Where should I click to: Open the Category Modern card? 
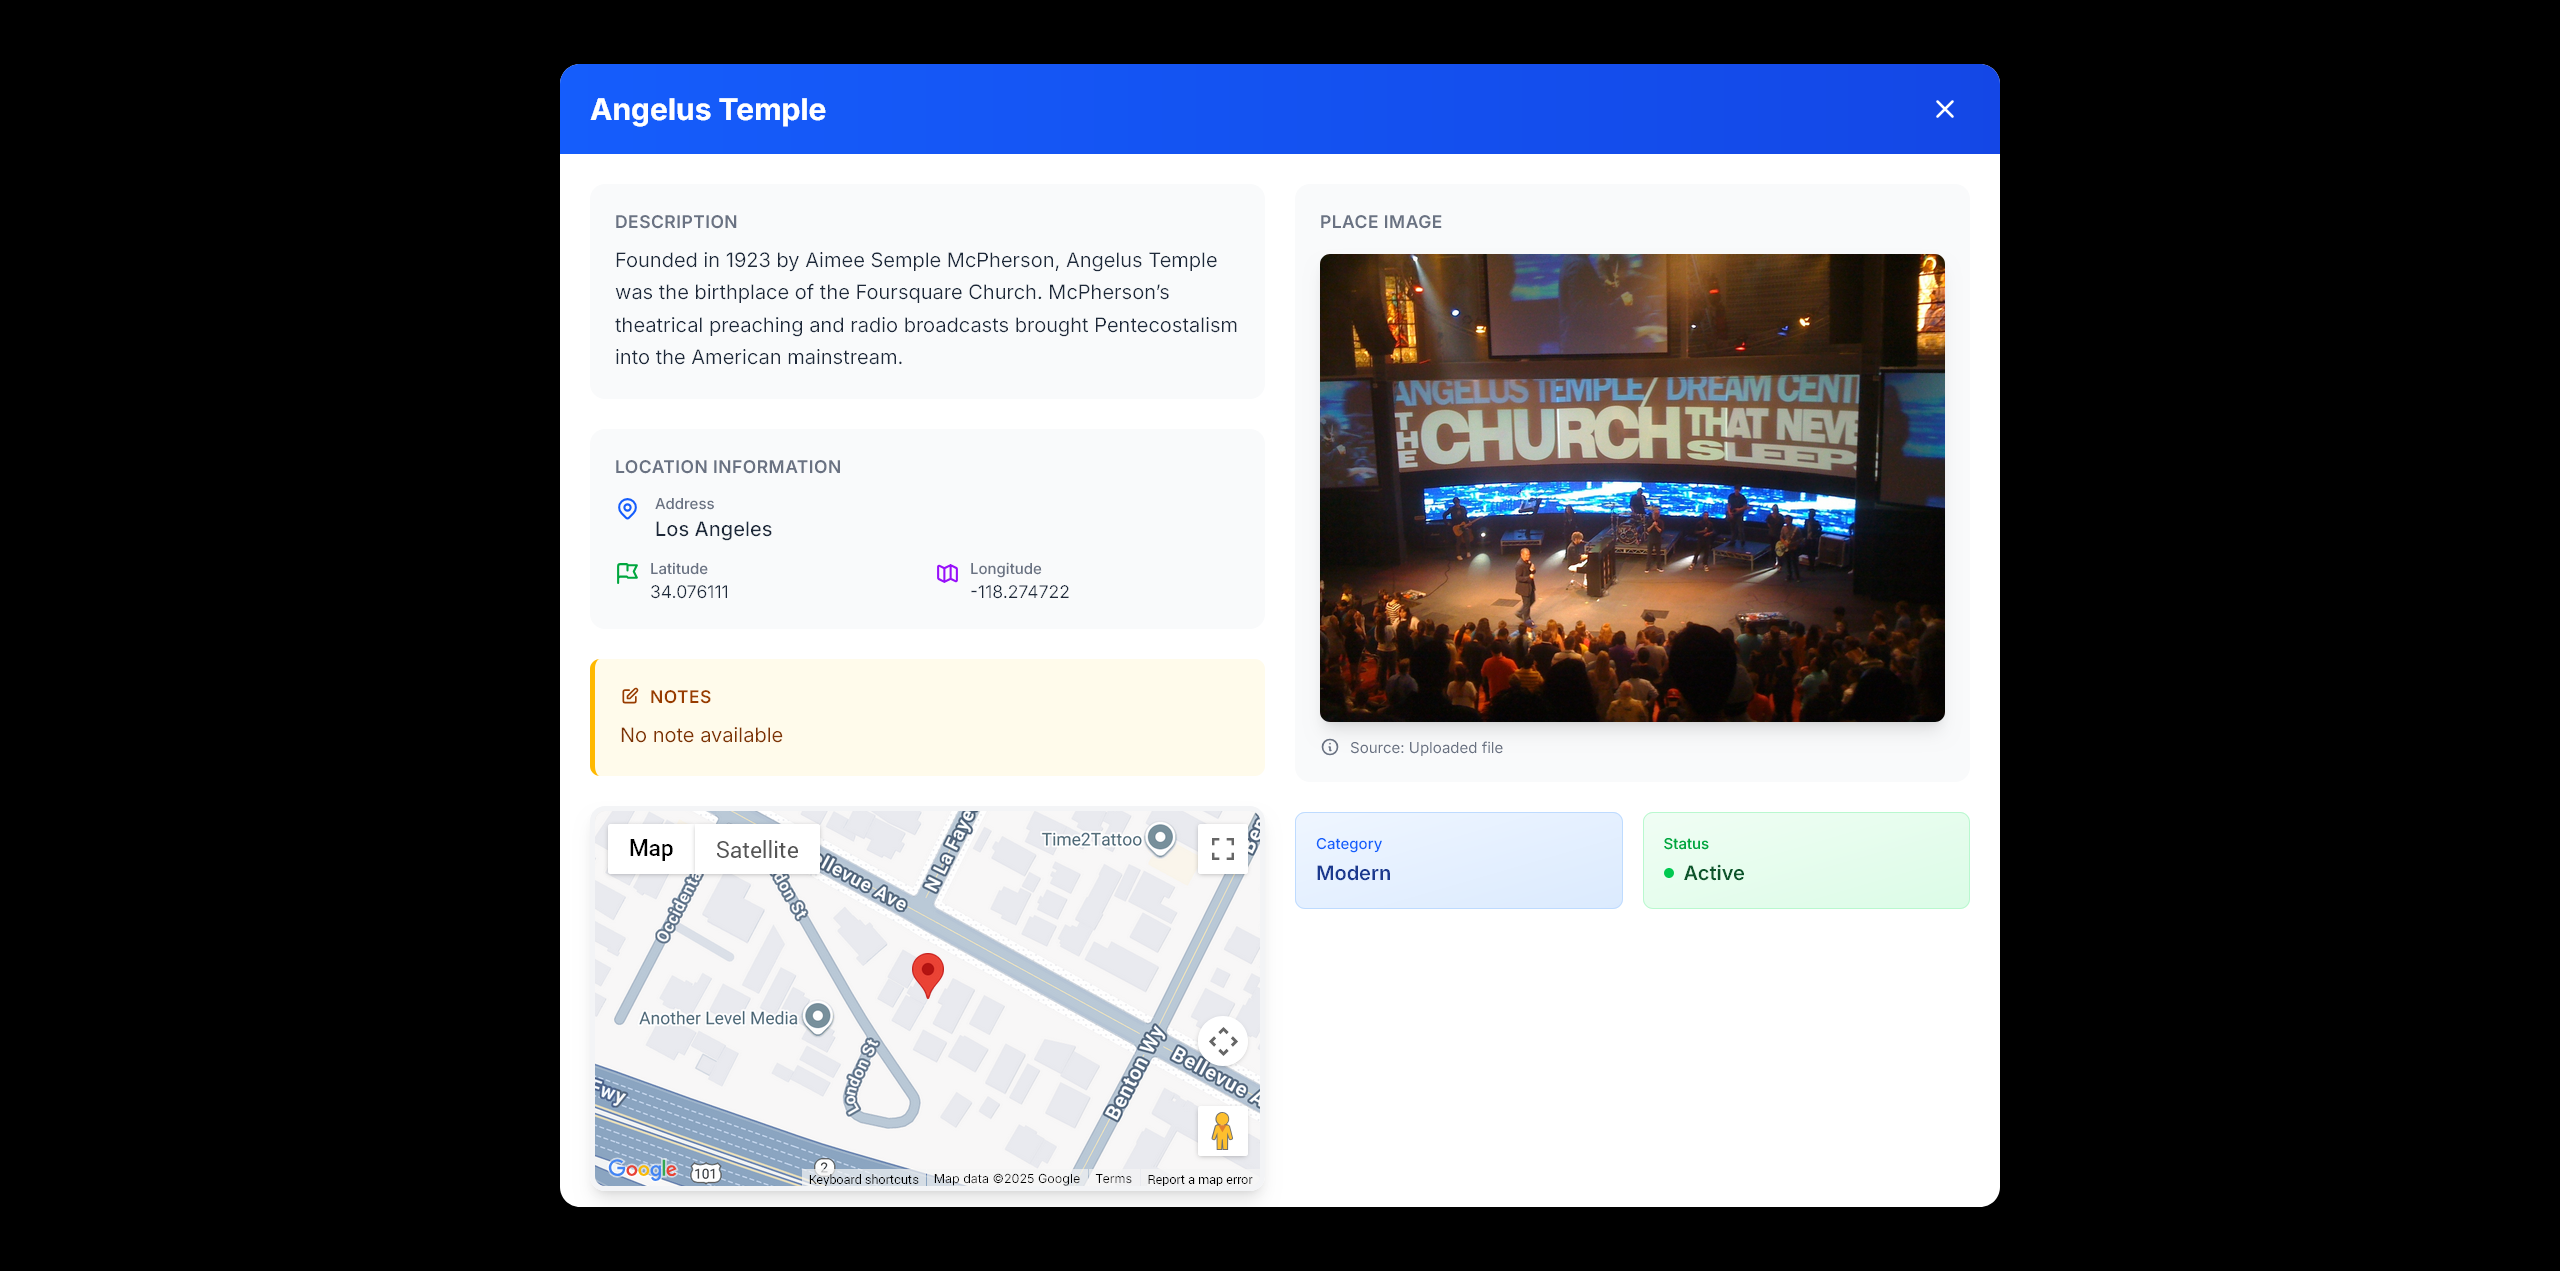click(x=1457, y=860)
